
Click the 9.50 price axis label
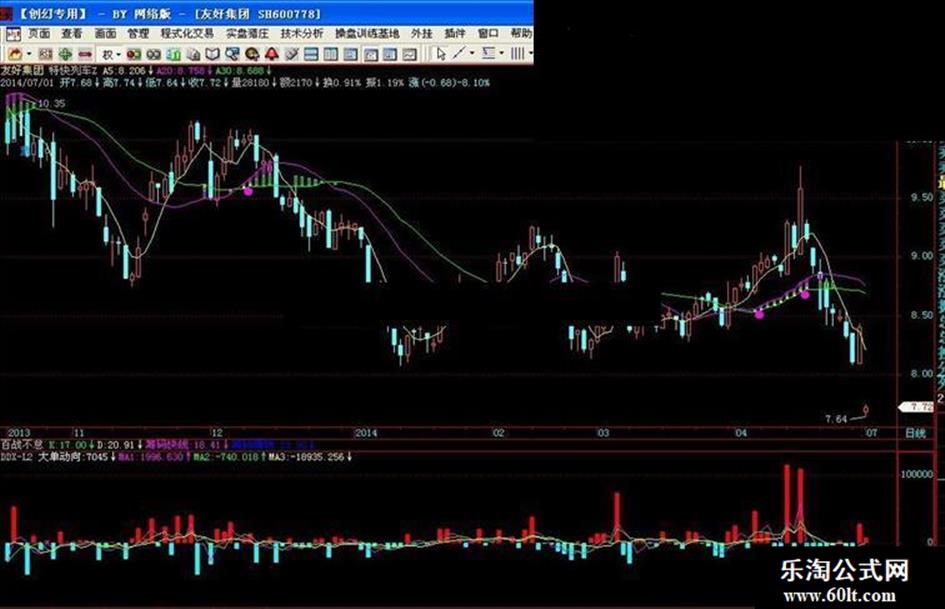click(921, 197)
